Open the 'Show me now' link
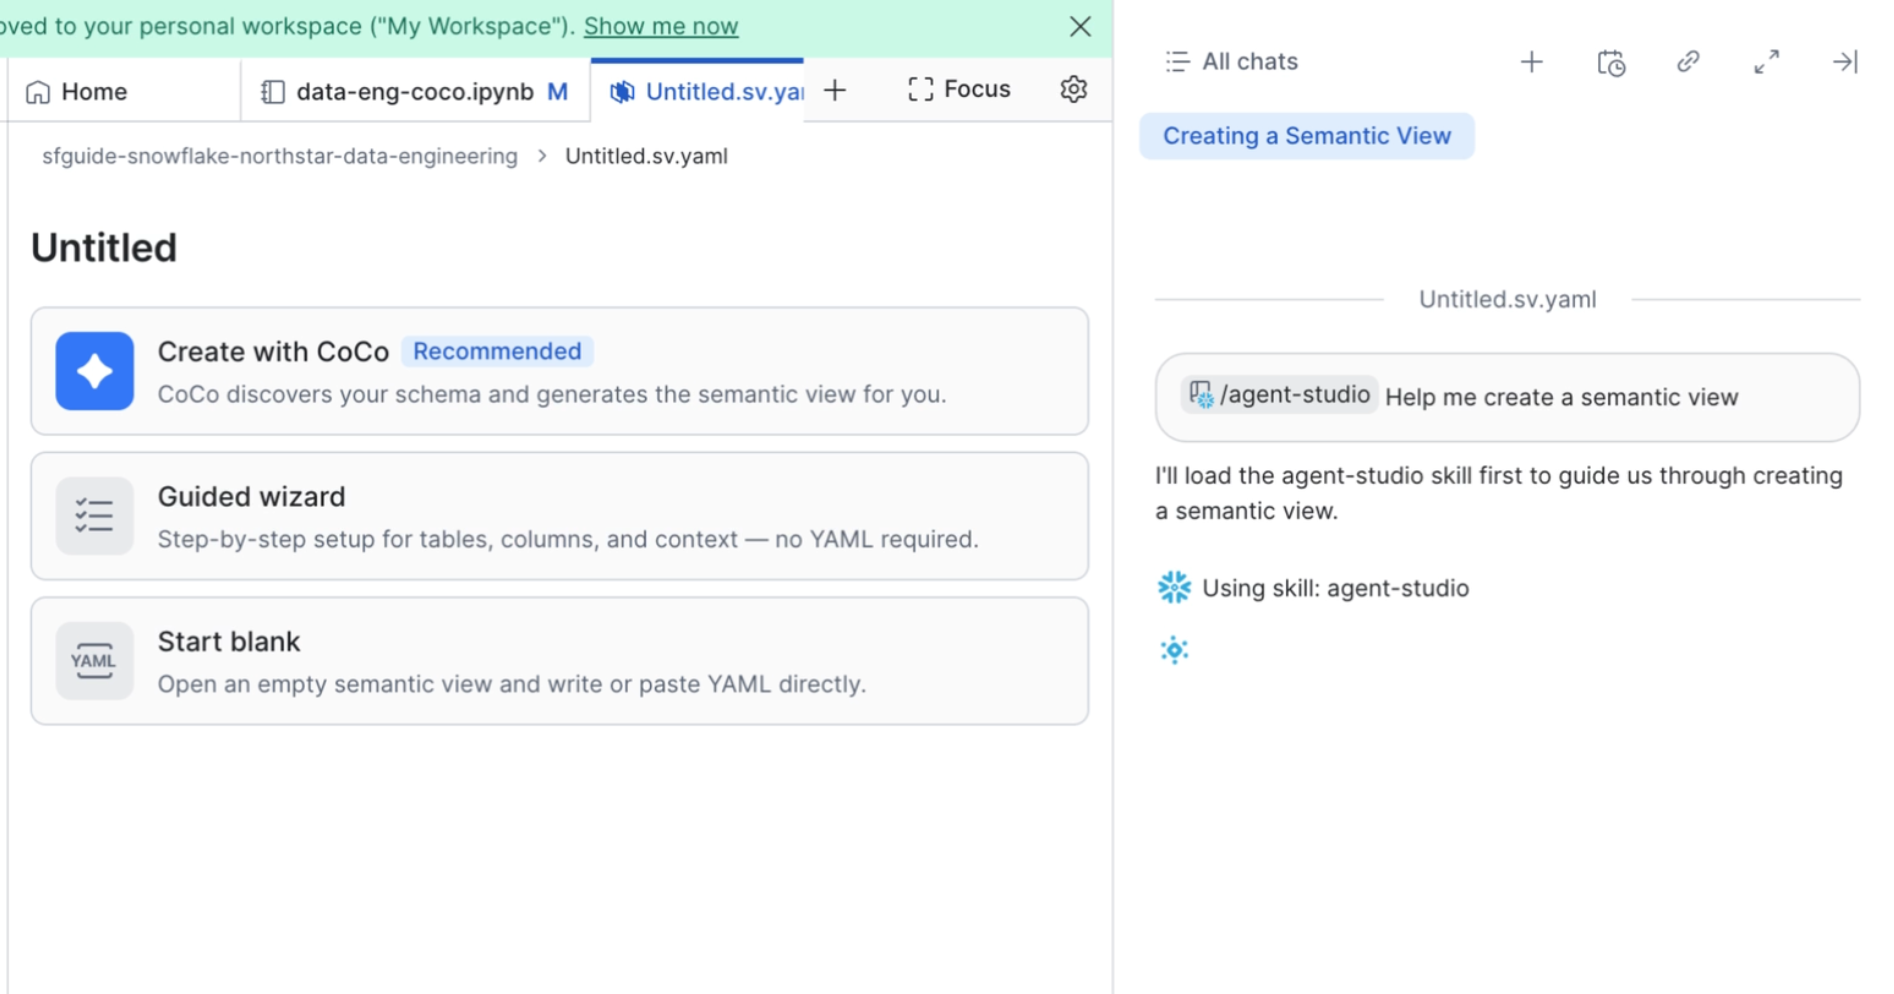 [x=661, y=26]
